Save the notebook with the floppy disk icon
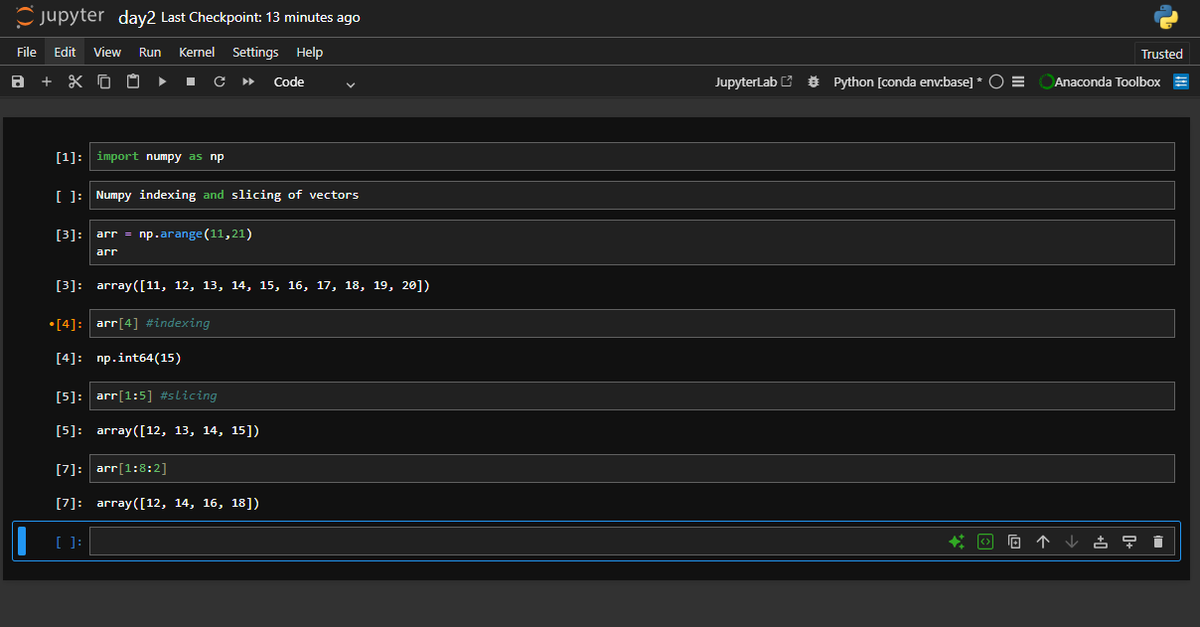Screen dimensions: 1200x627 click(17, 82)
